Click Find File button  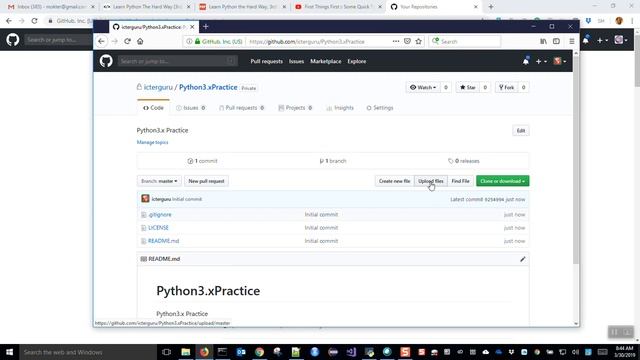pos(460,181)
